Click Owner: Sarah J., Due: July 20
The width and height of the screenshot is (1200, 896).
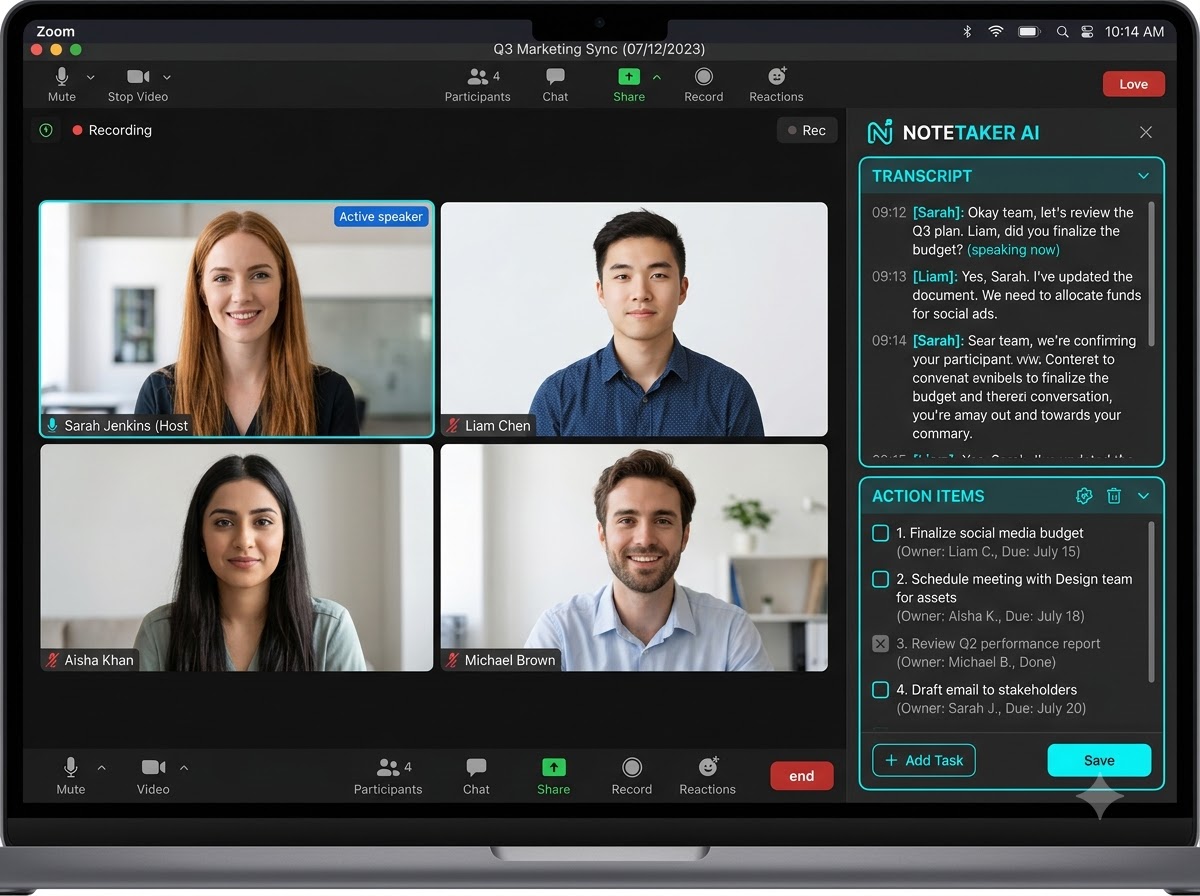991,708
